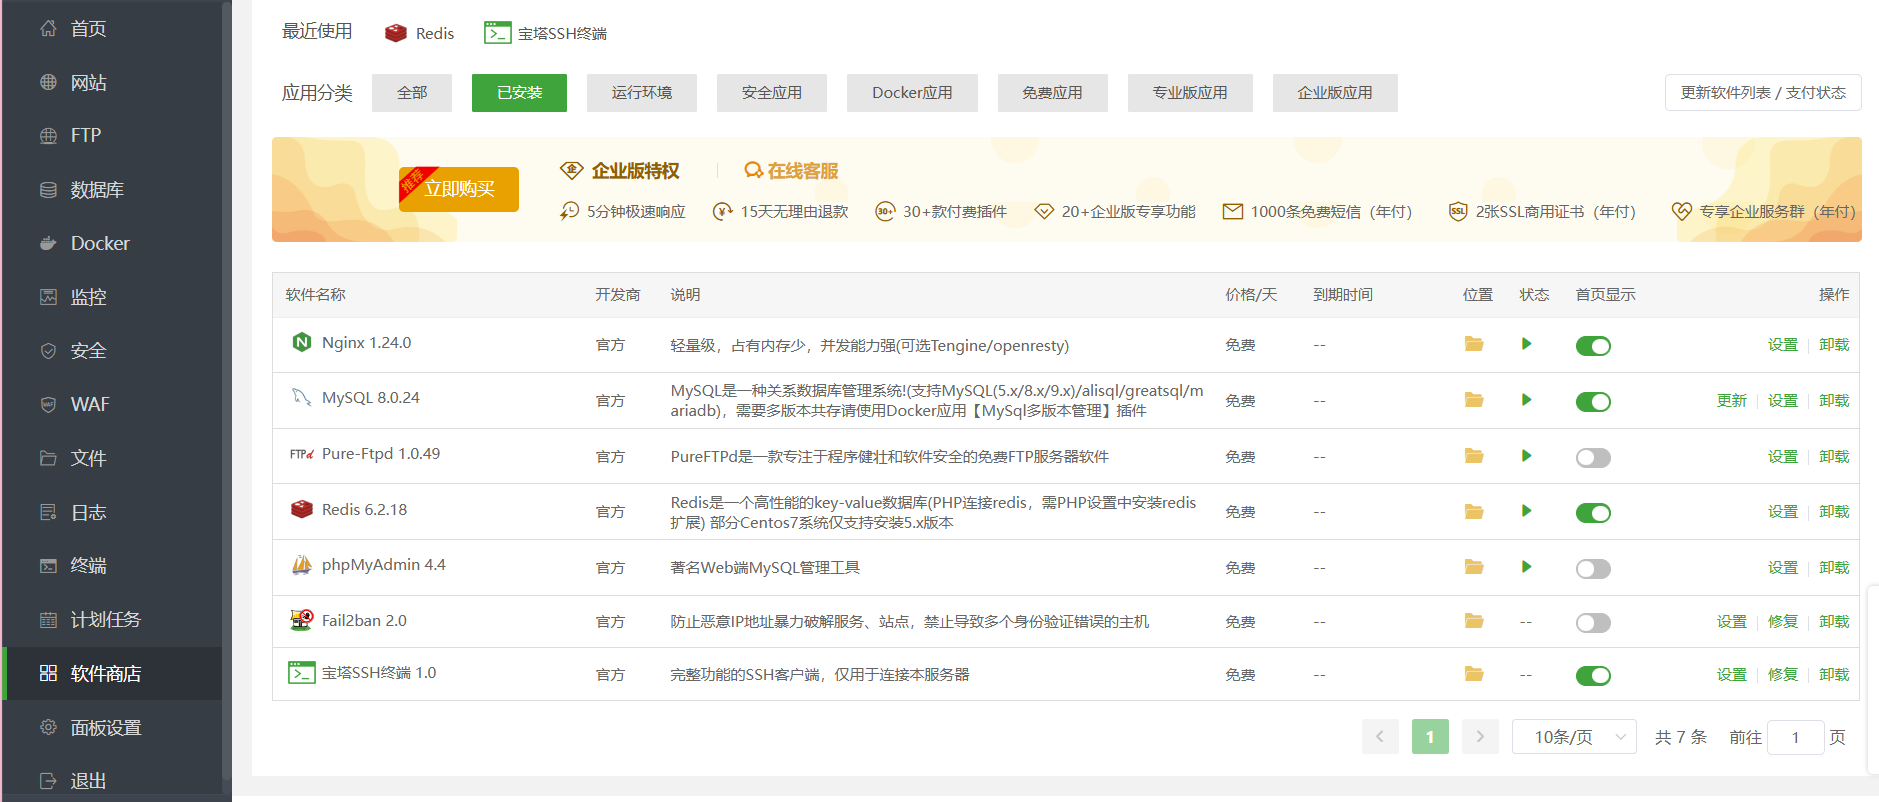Click the phpMyAdmin sailboat logo icon

coord(301,565)
